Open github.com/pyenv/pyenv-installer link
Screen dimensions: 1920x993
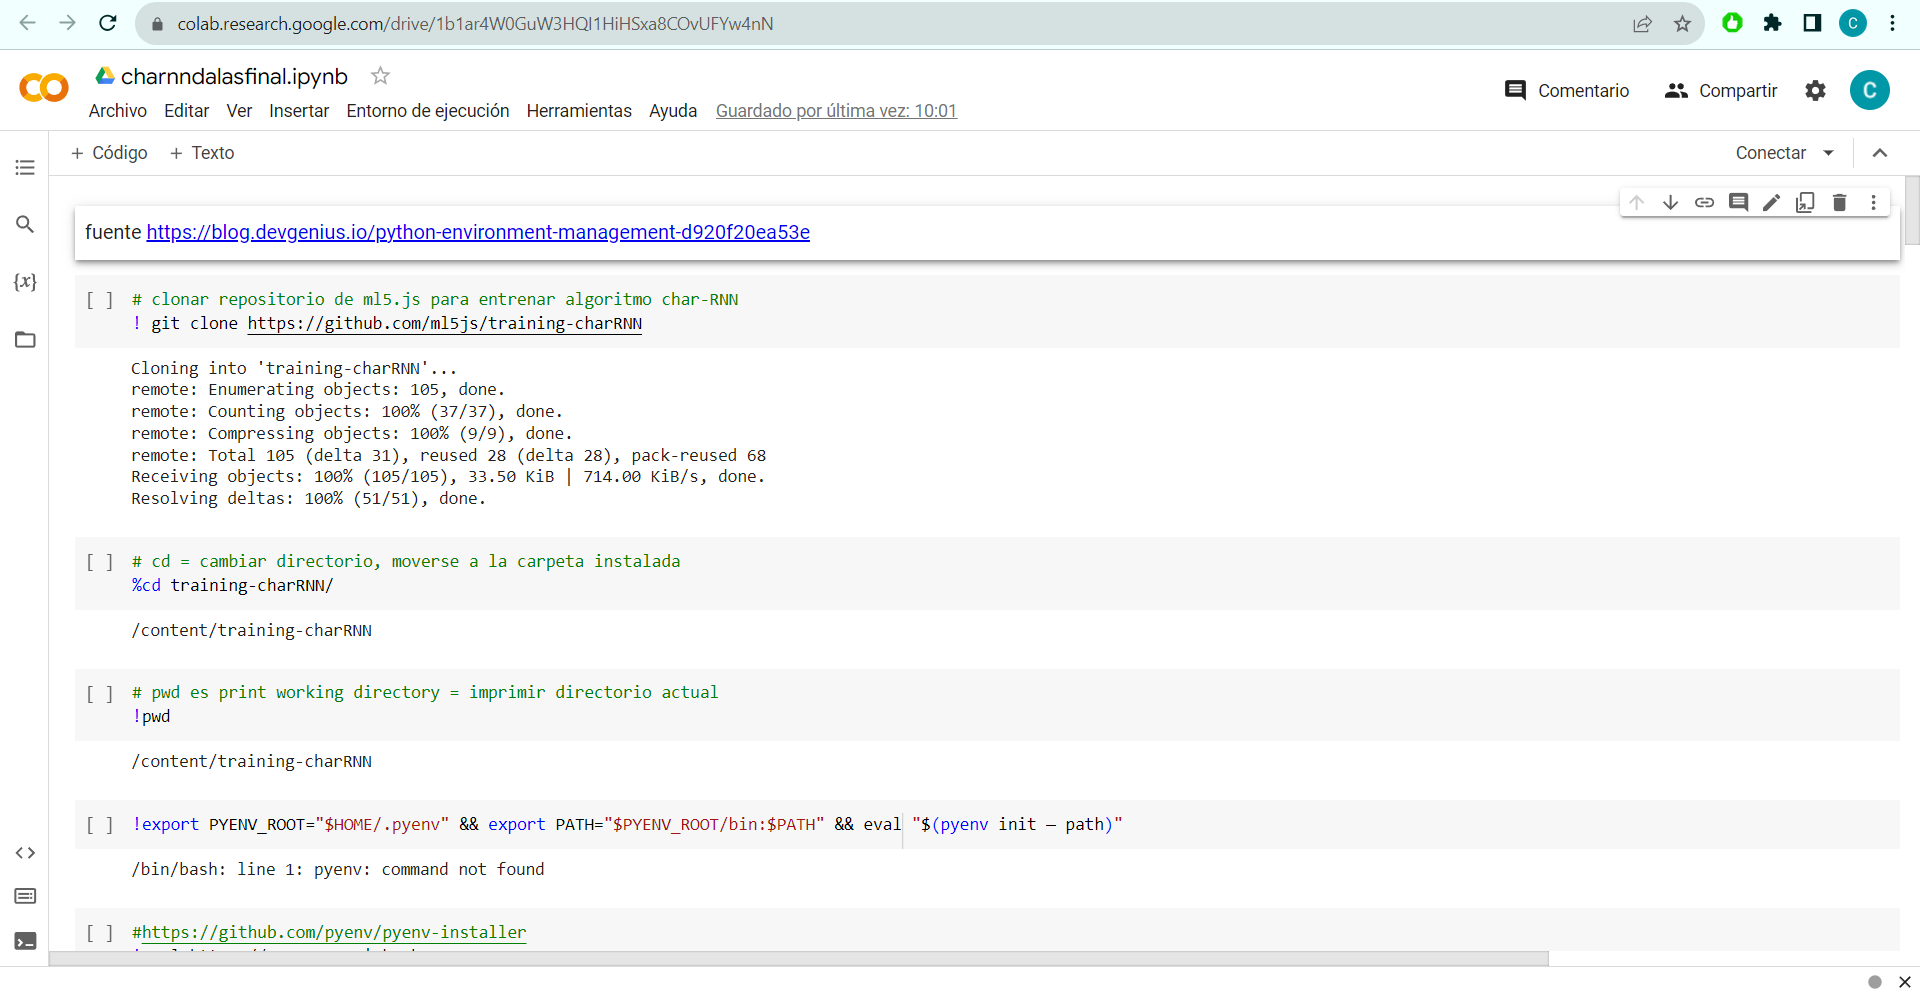(x=334, y=933)
